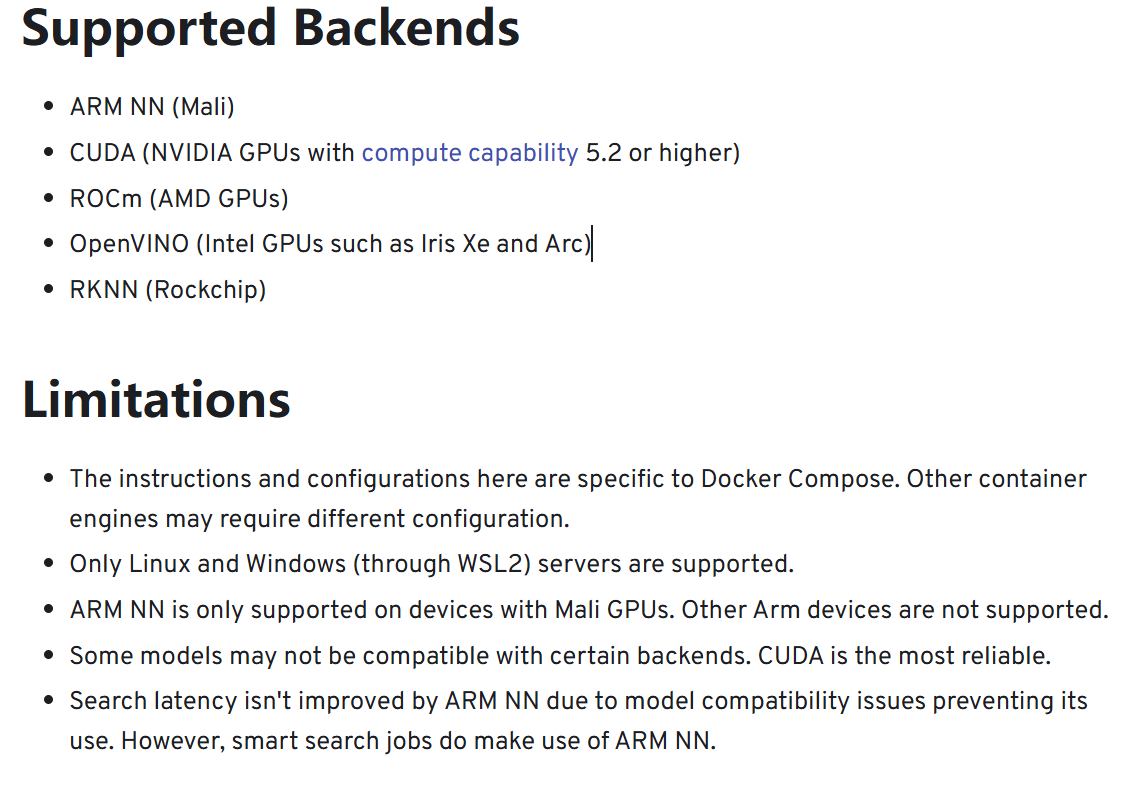Image resolution: width=1133 pixels, height=795 pixels.
Task: Click the Linux and Windows WSL2 limitation
Action: coord(431,564)
